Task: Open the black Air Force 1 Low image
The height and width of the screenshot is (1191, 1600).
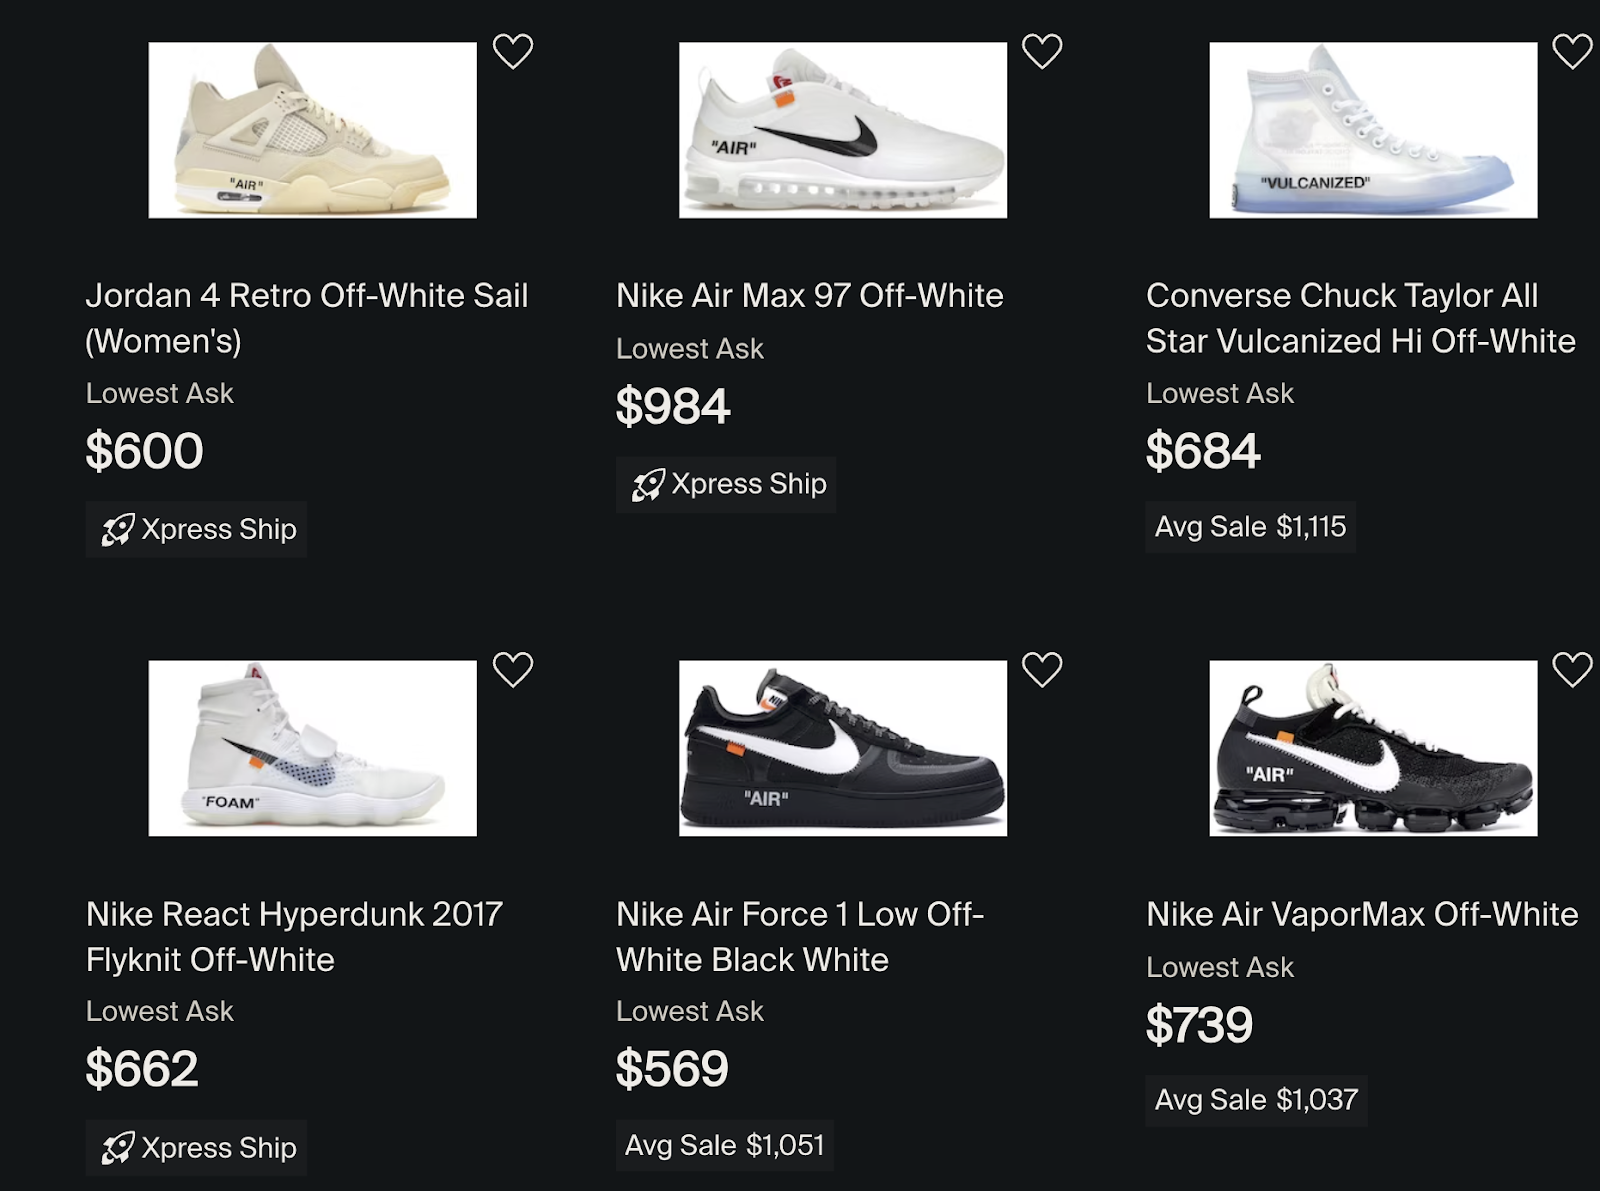Action: click(x=843, y=748)
